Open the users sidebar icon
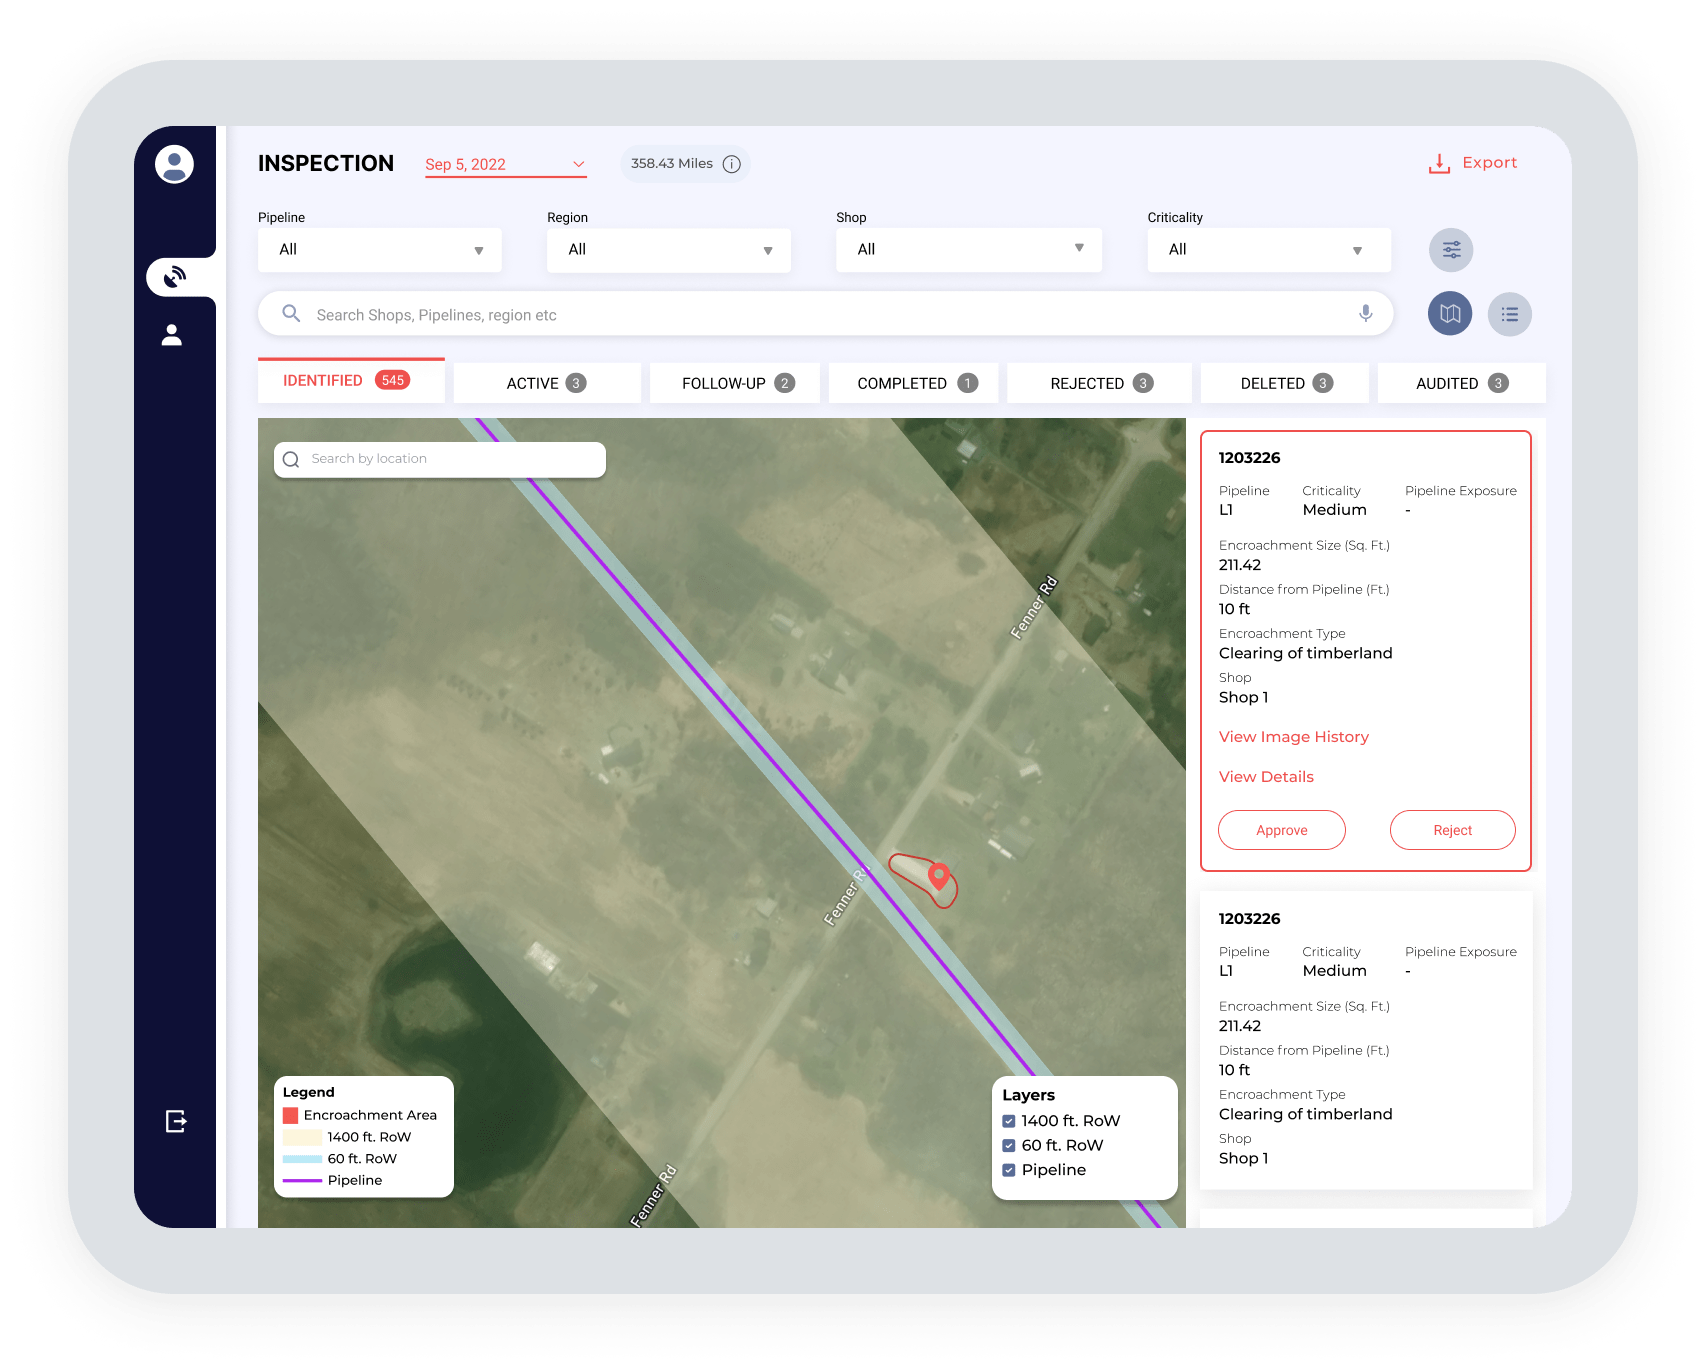The image size is (1706, 1370). (x=172, y=335)
